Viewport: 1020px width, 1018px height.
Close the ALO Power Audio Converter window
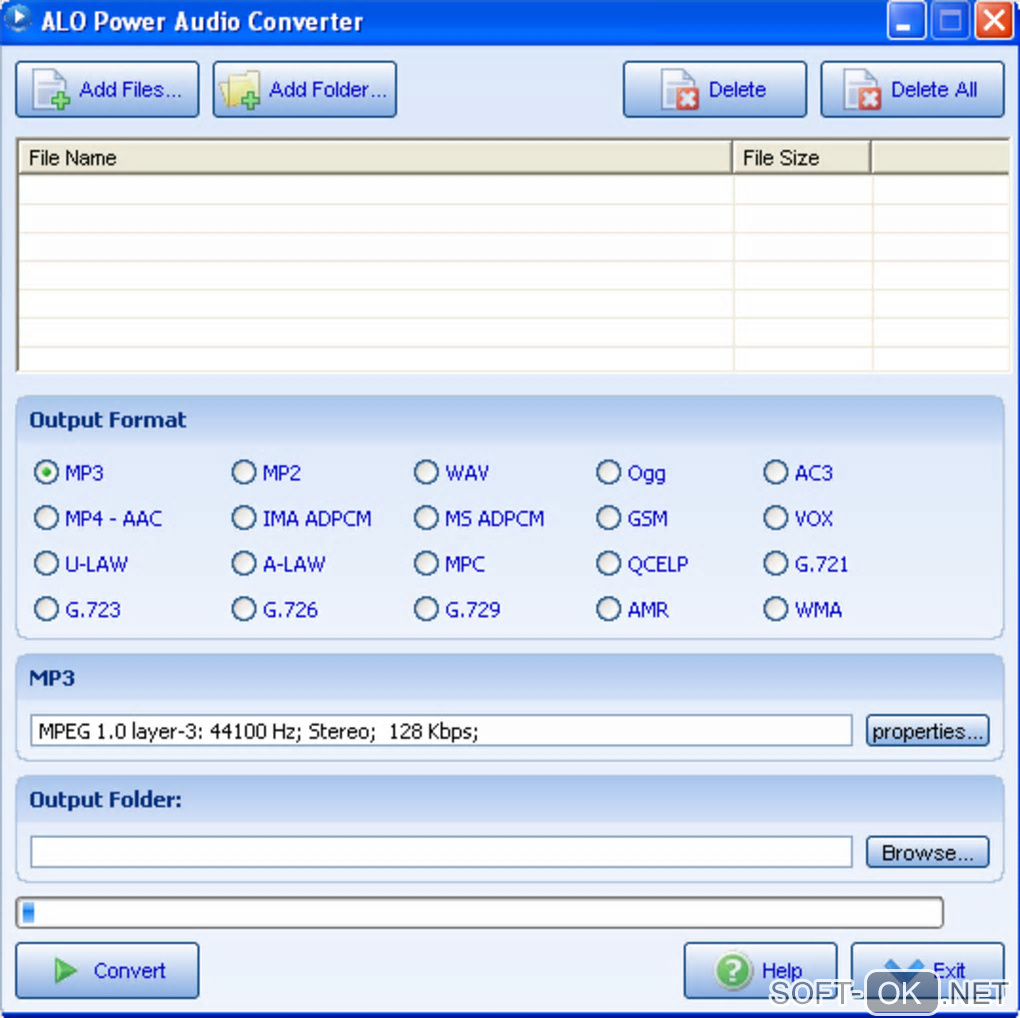[x=994, y=21]
